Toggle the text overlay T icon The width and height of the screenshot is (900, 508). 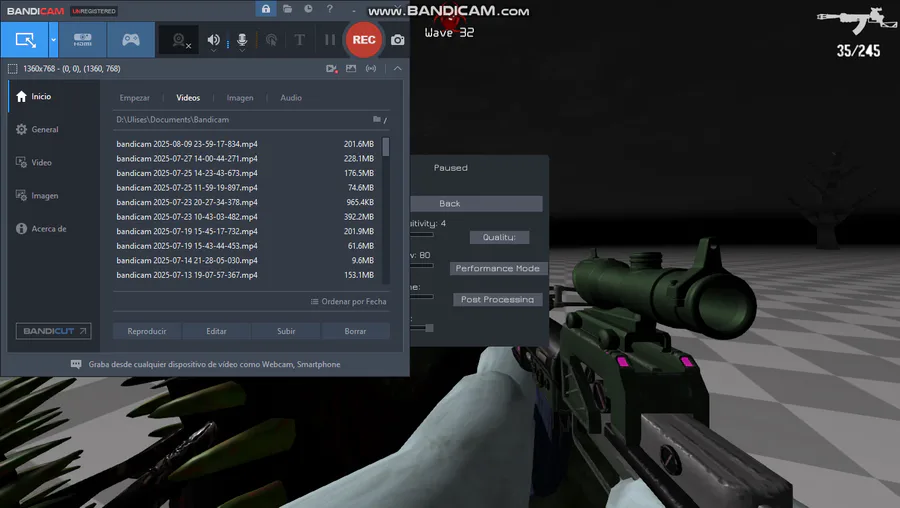point(300,40)
